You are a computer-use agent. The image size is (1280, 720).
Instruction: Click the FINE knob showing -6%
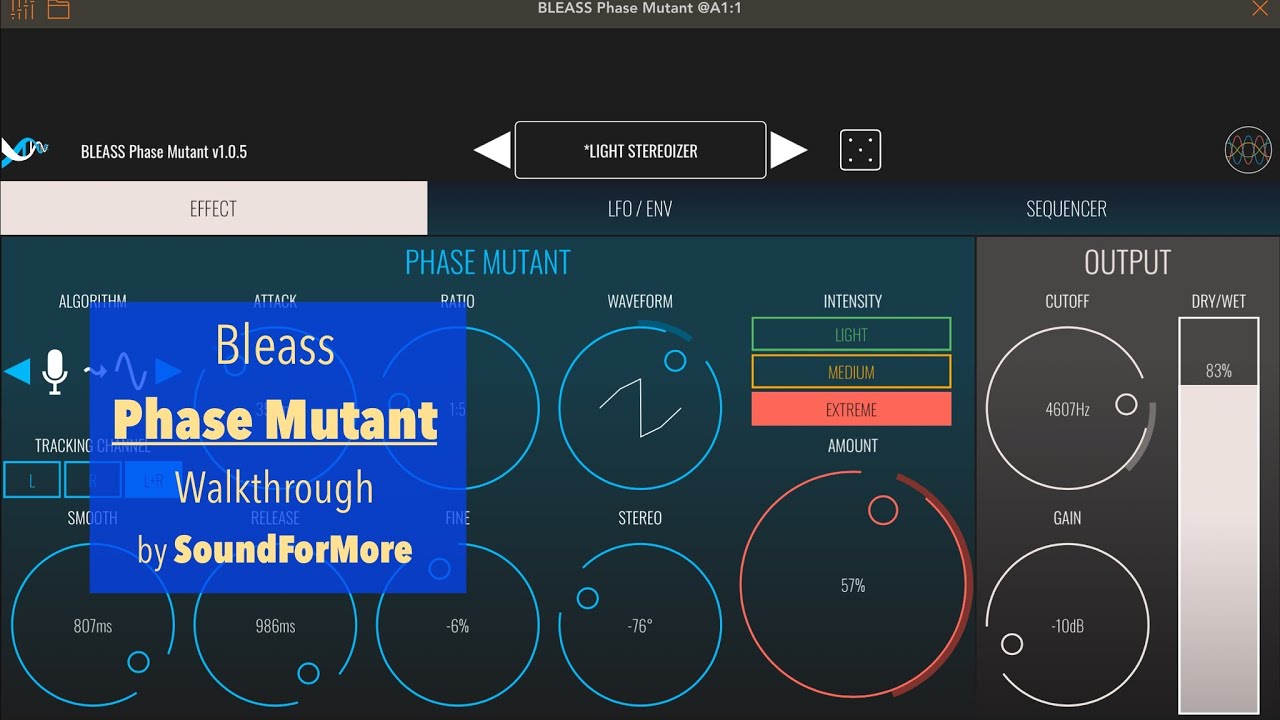click(458, 625)
